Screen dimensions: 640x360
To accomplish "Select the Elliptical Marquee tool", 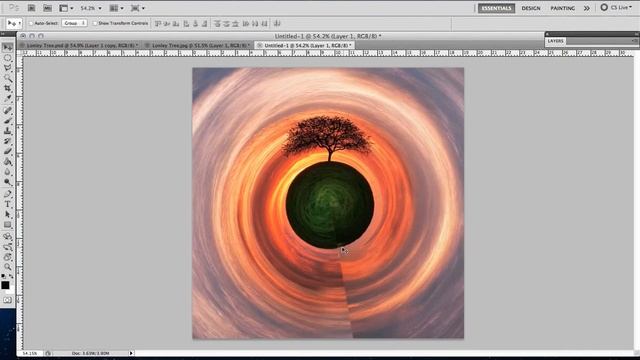I will pos(7,58).
